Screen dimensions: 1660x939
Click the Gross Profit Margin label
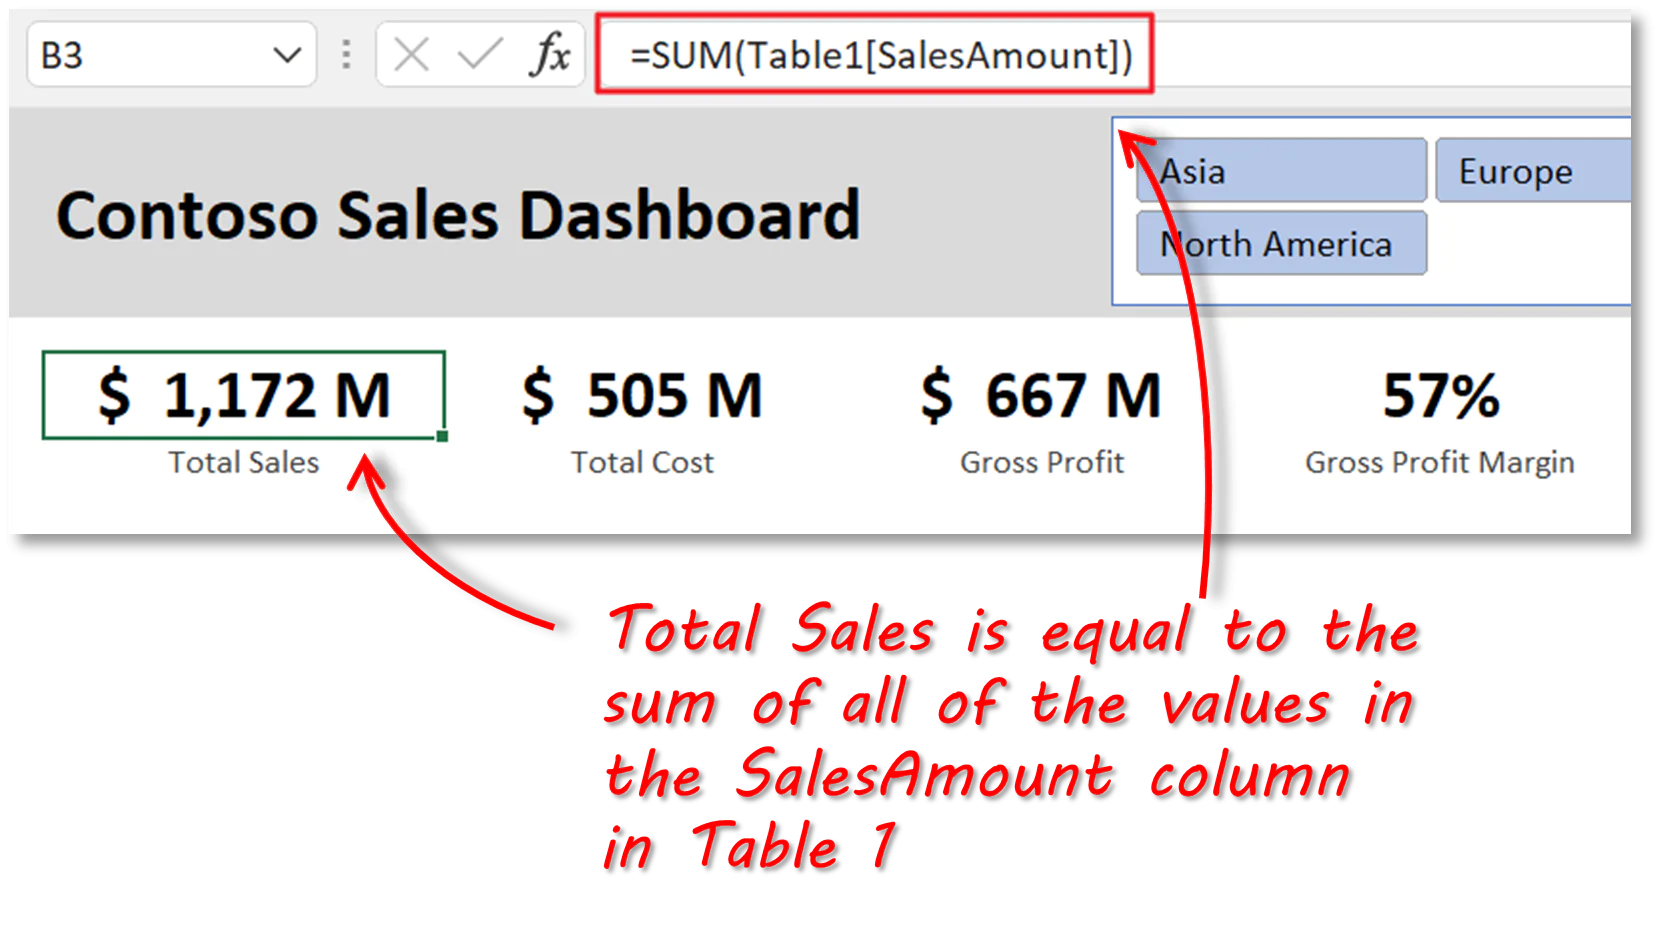click(x=1440, y=462)
